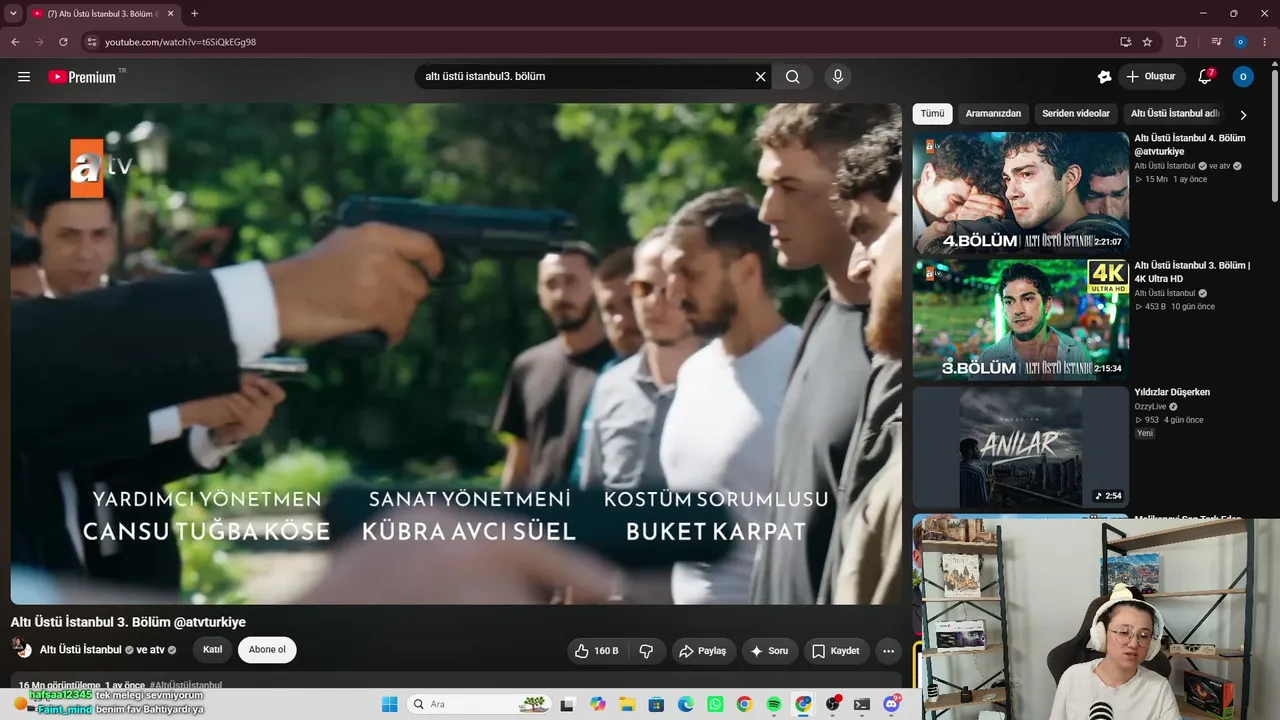Open a new browser tab
Image resolution: width=1280 pixels, height=720 pixels.
[x=194, y=14]
